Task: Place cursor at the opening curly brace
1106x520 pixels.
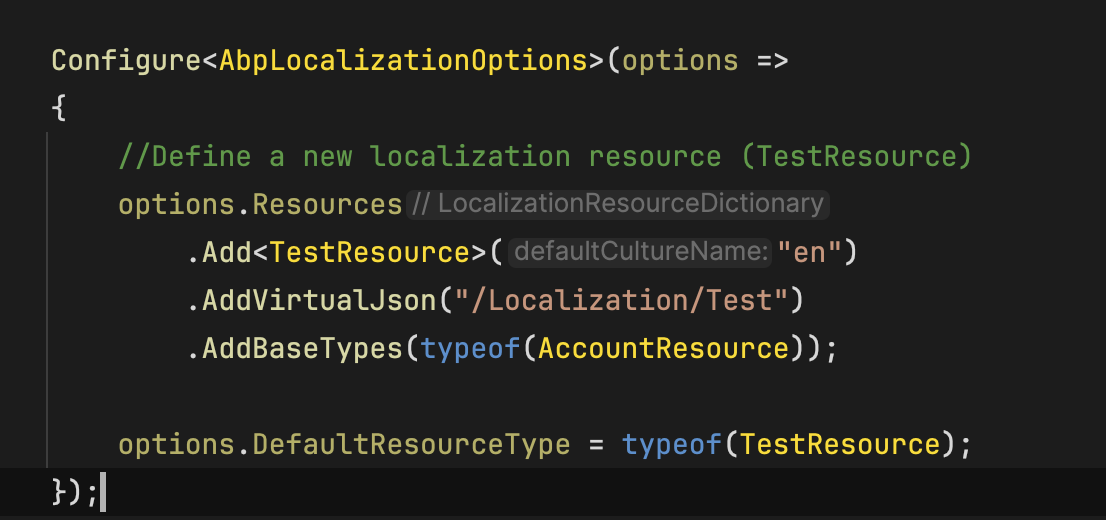Action: pos(59,108)
